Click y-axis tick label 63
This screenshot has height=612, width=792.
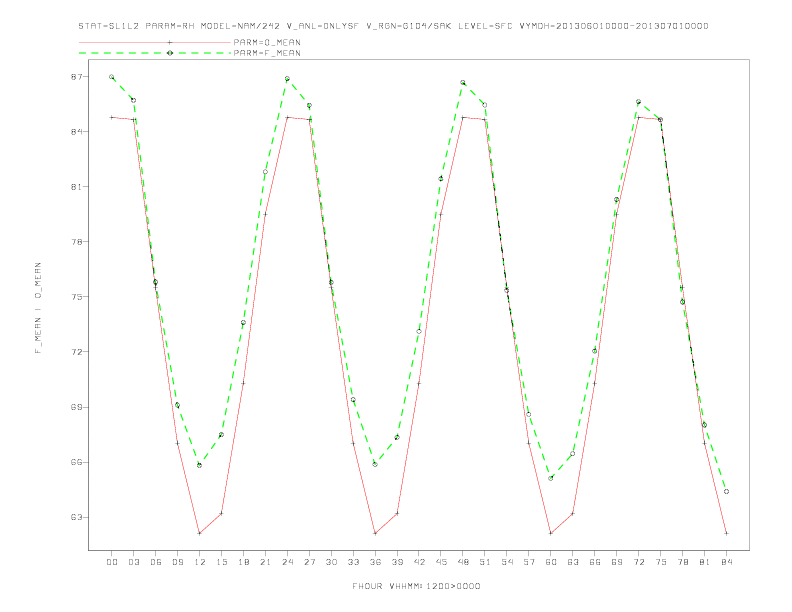pyautogui.click(x=76, y=517)
